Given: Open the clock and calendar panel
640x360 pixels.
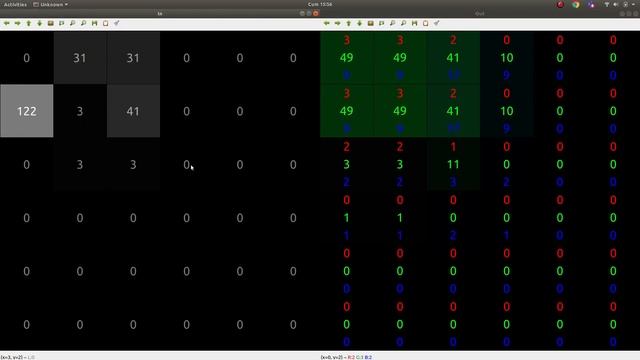Looking at the screenshot, I should coord(320,4).
